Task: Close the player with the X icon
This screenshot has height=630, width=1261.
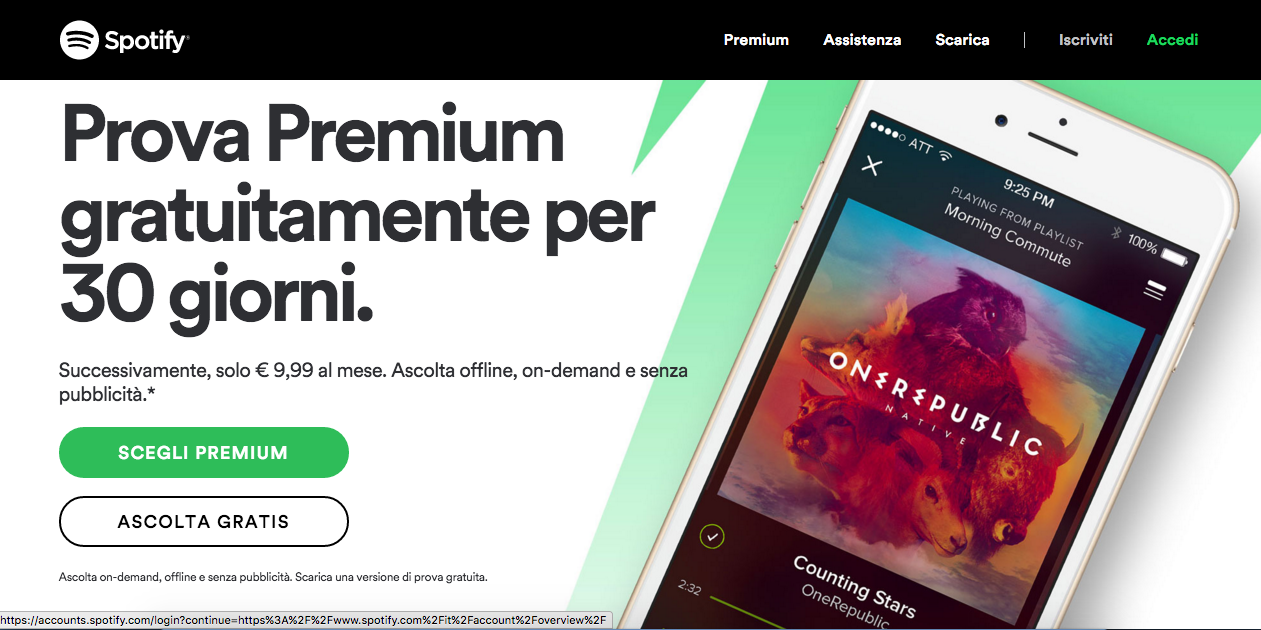Action: coord(872,165)
